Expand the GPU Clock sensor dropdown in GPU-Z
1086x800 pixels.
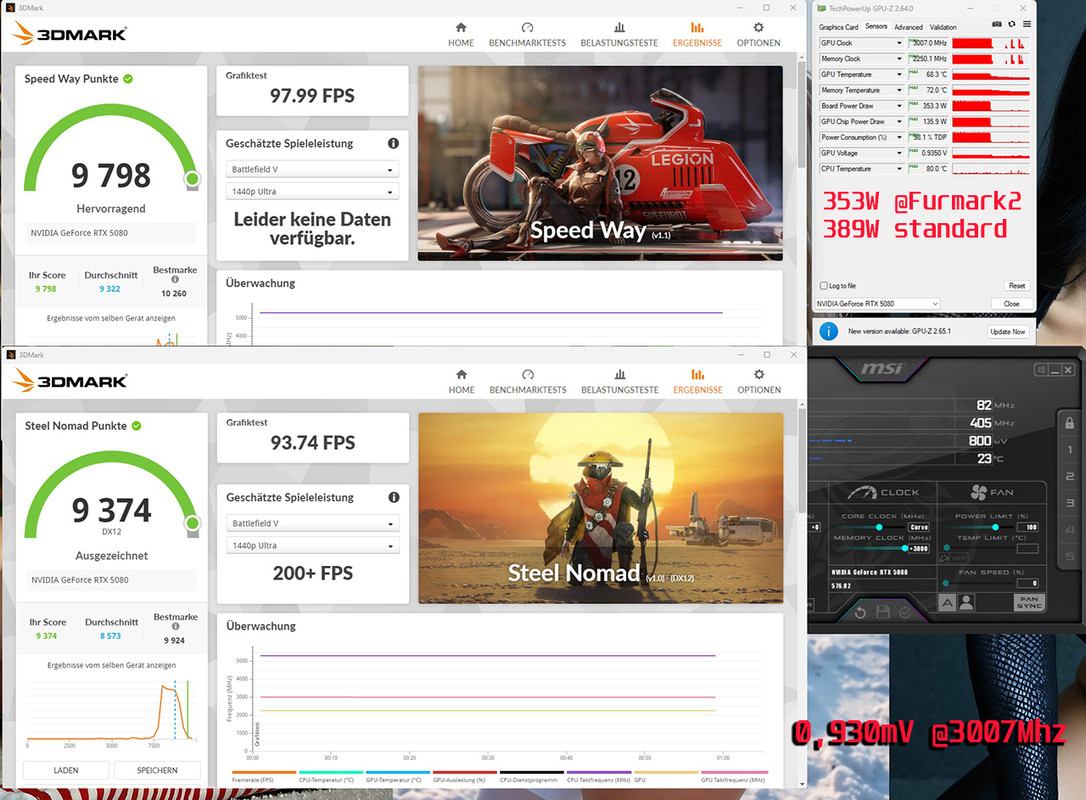[x=899, y=43]
